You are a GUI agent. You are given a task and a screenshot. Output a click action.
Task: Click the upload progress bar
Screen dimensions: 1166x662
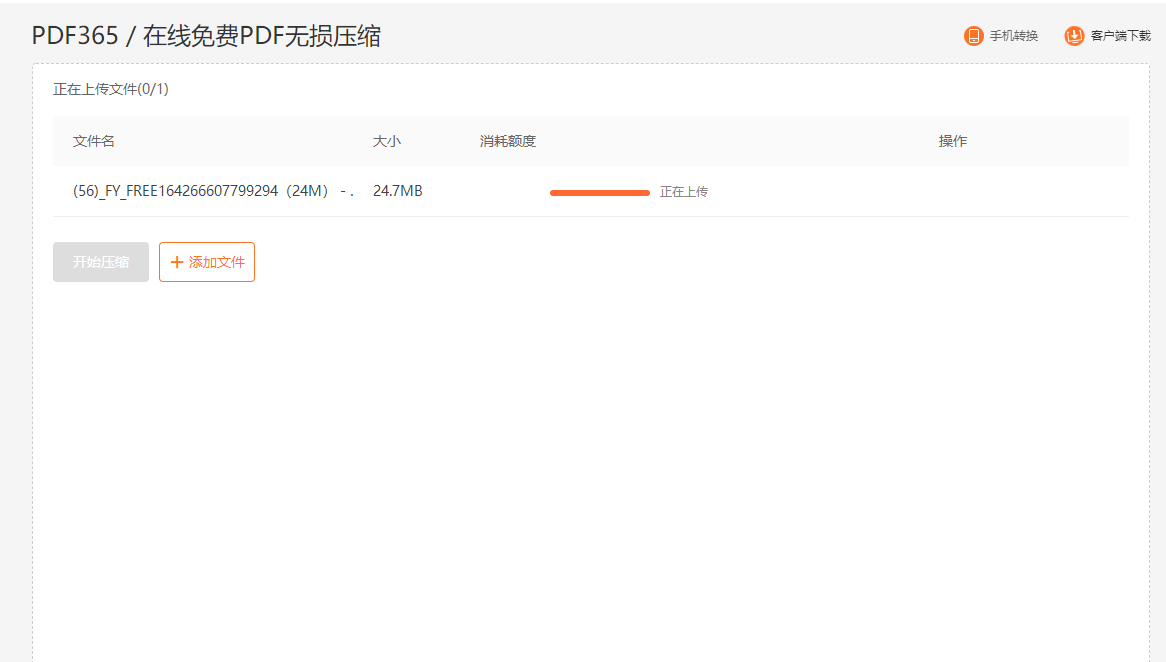tap(599, 191)
